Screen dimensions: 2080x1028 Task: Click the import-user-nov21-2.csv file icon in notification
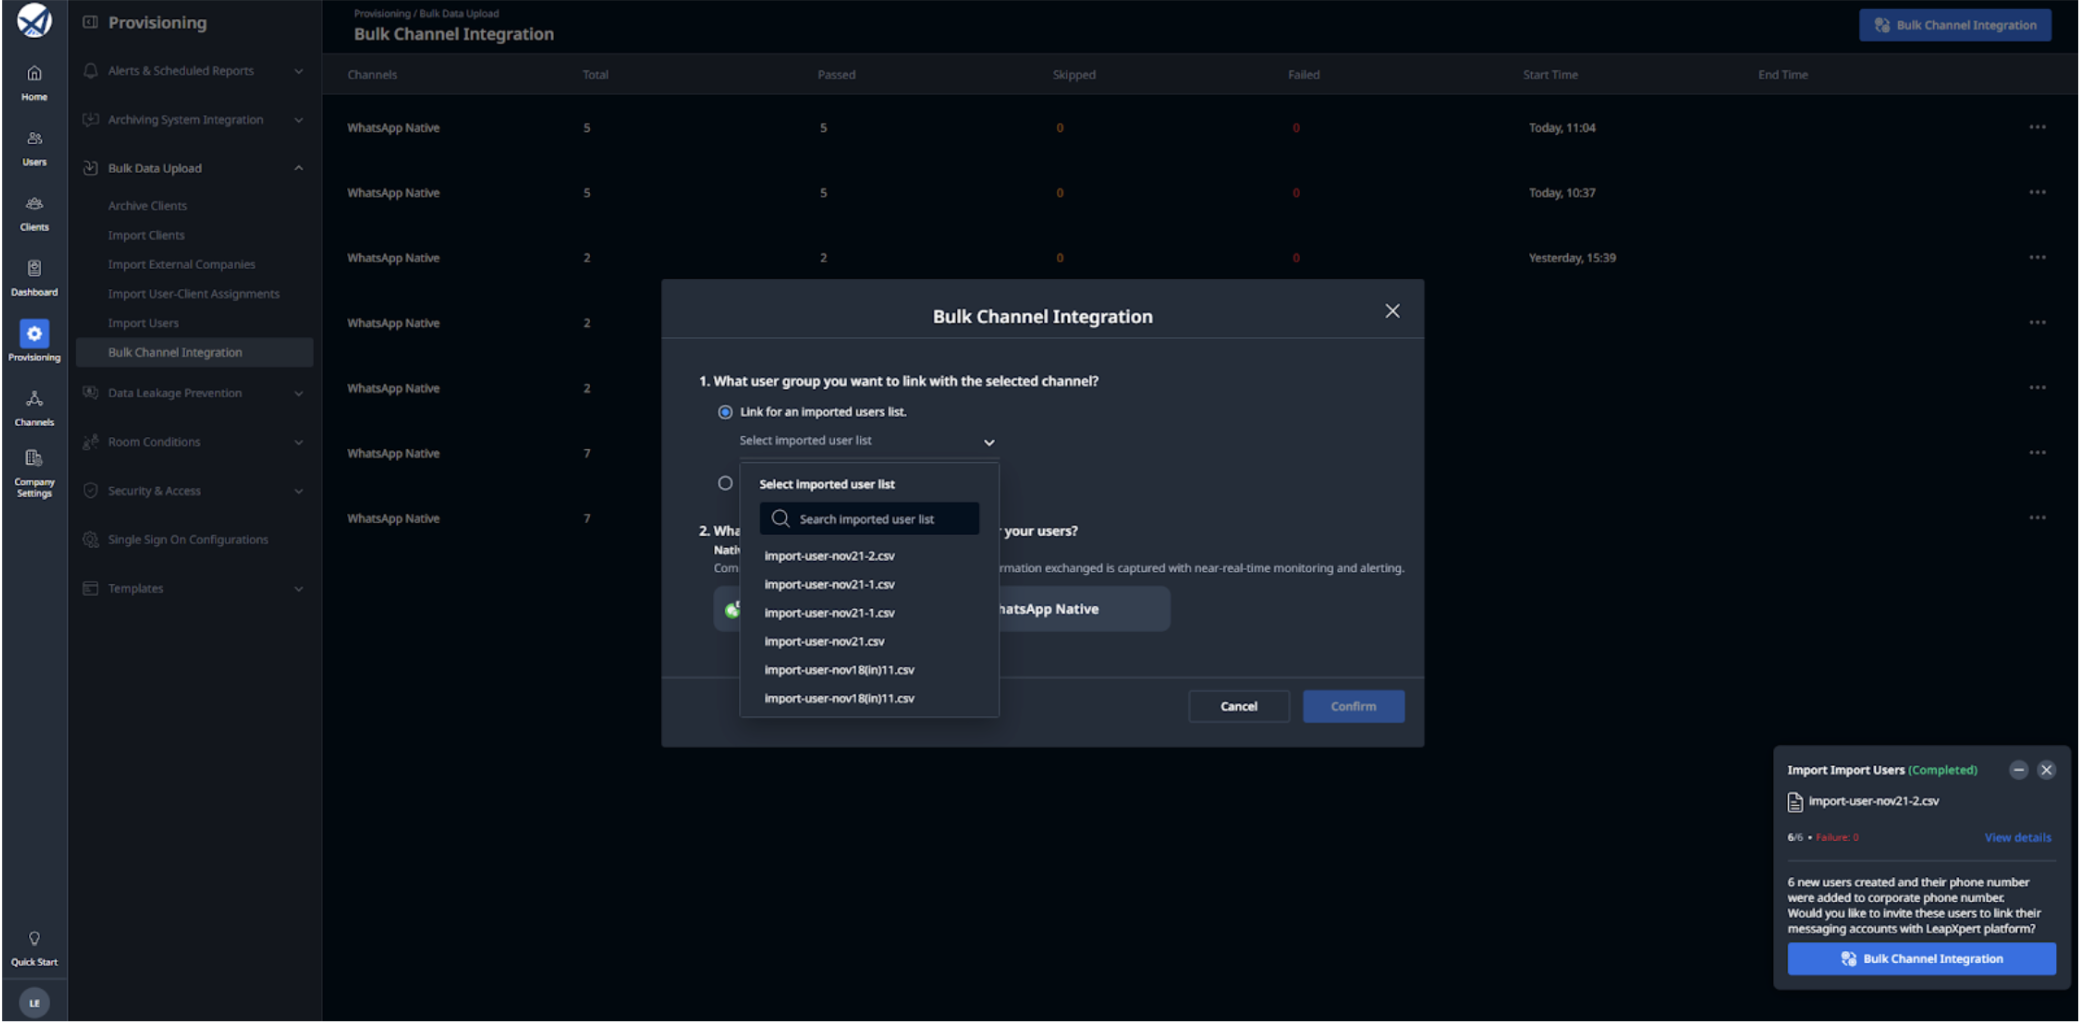coord(1795,802)
